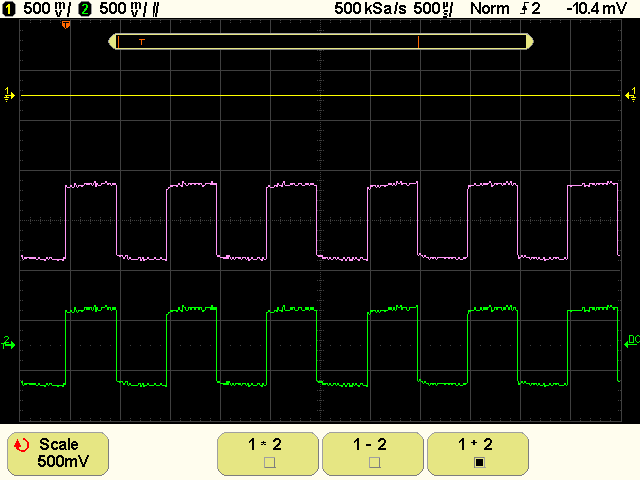Click the left arrow of the memory bar
Screen dimensions: 640x480
pyautogui.click(x=112, y=42)
